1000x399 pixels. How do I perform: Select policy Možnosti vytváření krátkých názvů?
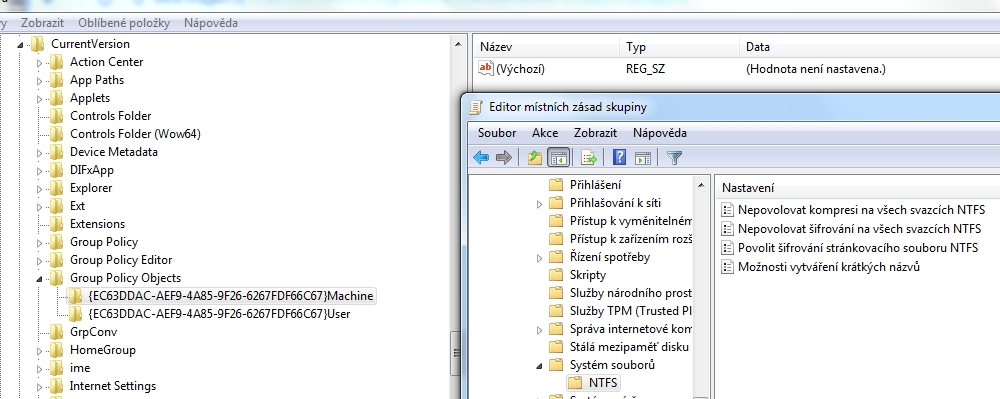(x=828, y=267)
